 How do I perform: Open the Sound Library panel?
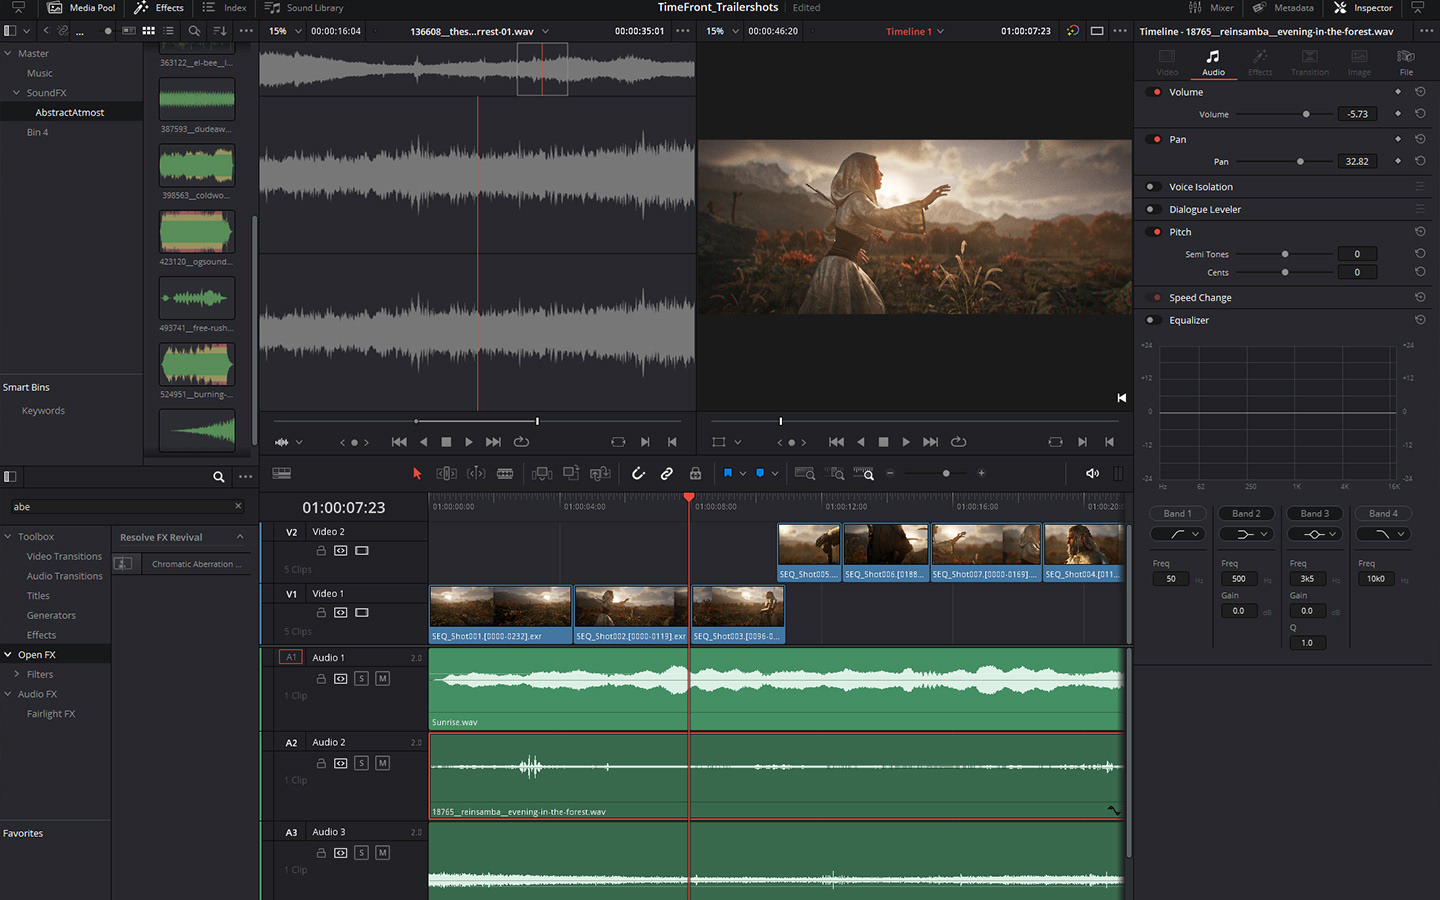304,8
